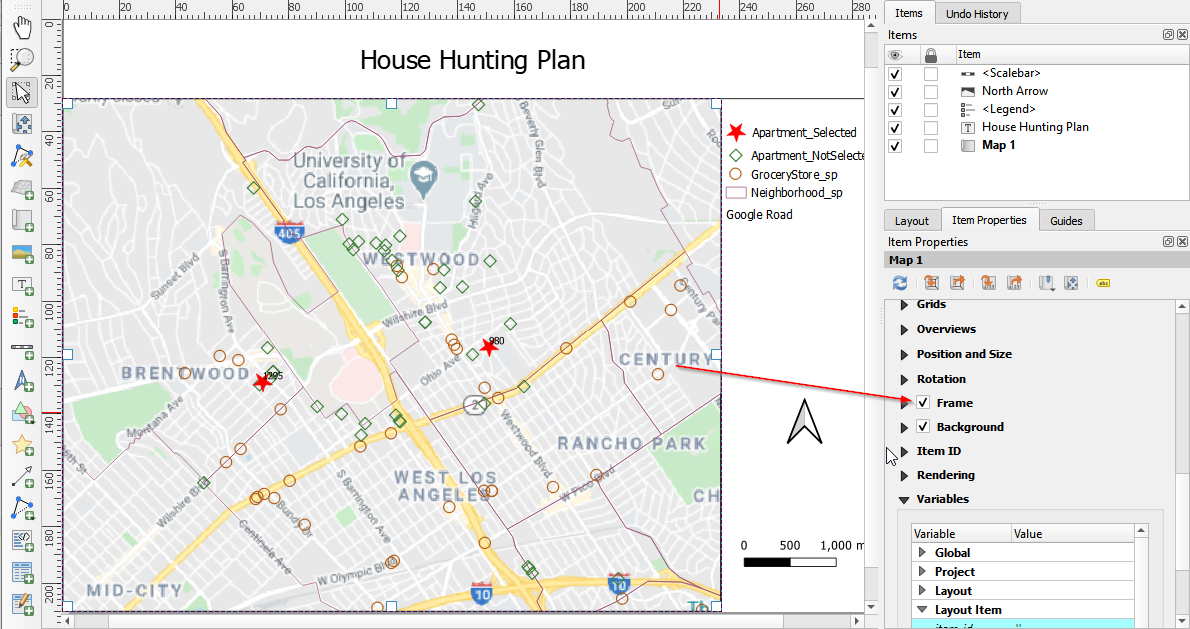Lock the Legend item

[931, 110]
